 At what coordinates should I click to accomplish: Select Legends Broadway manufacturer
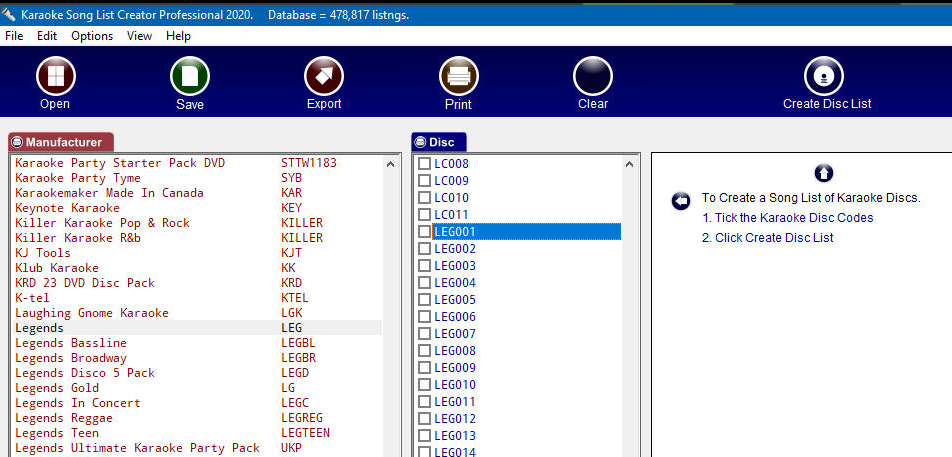pyautogui.click(x=197, y=357)
